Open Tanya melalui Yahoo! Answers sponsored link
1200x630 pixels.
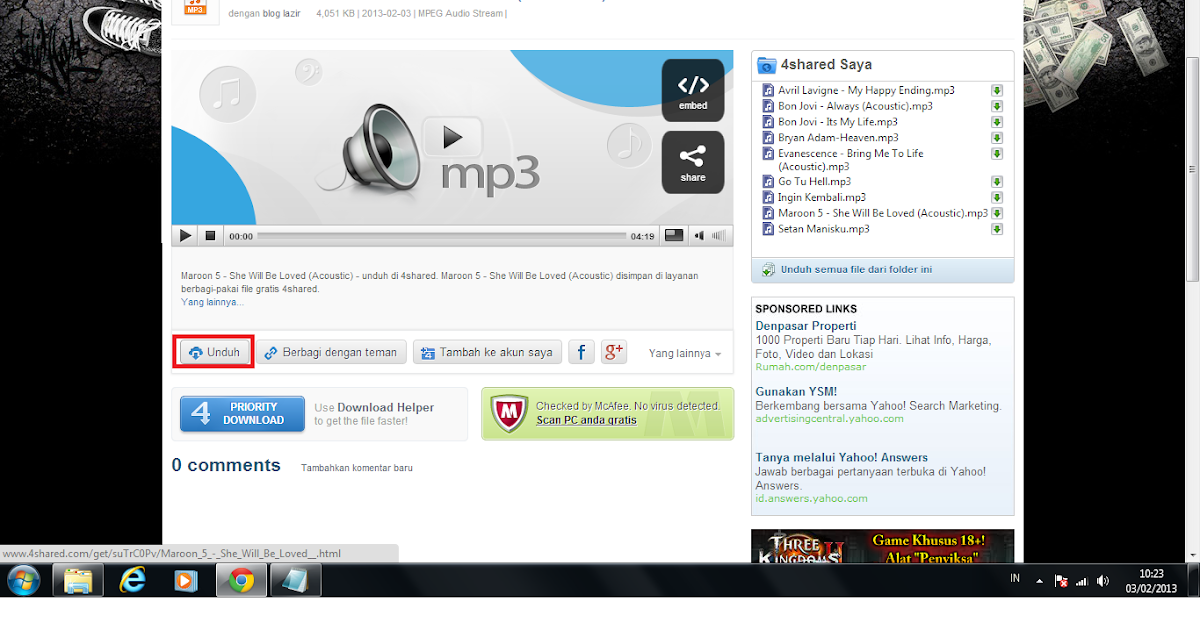[x=841, y=457]
